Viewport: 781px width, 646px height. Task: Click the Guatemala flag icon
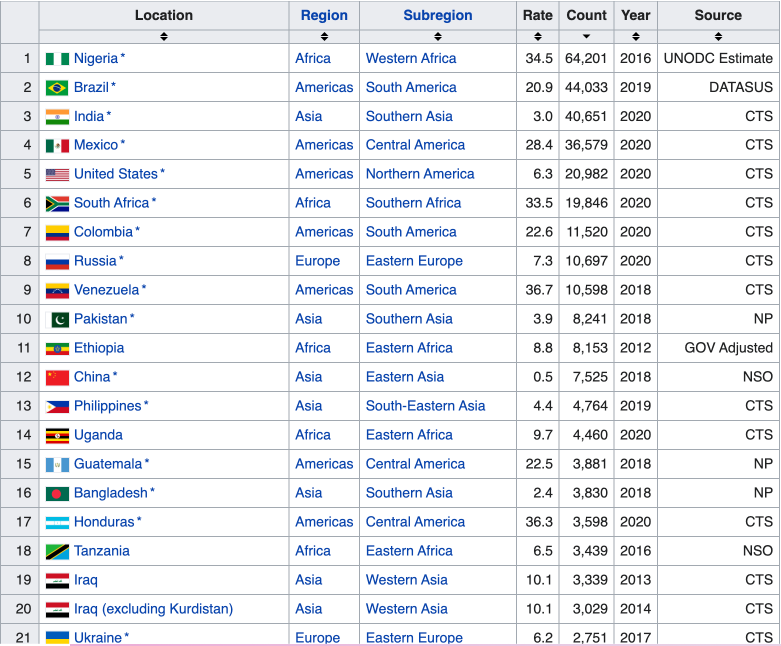pos(57,465)
